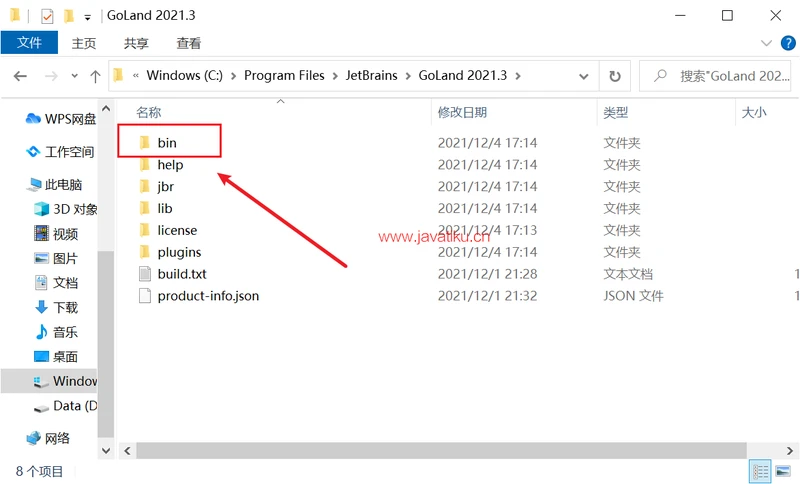Click the properties icon in quick access toolbar
800x484 pixels.
47,16
